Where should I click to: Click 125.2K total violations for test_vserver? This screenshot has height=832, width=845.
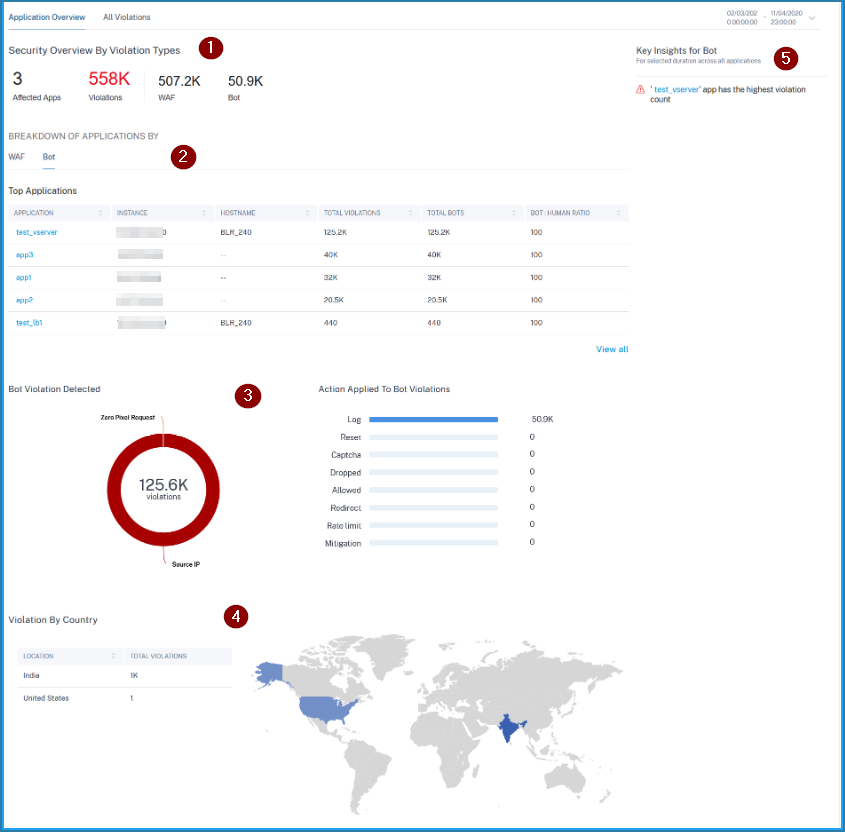pos(335,232)
